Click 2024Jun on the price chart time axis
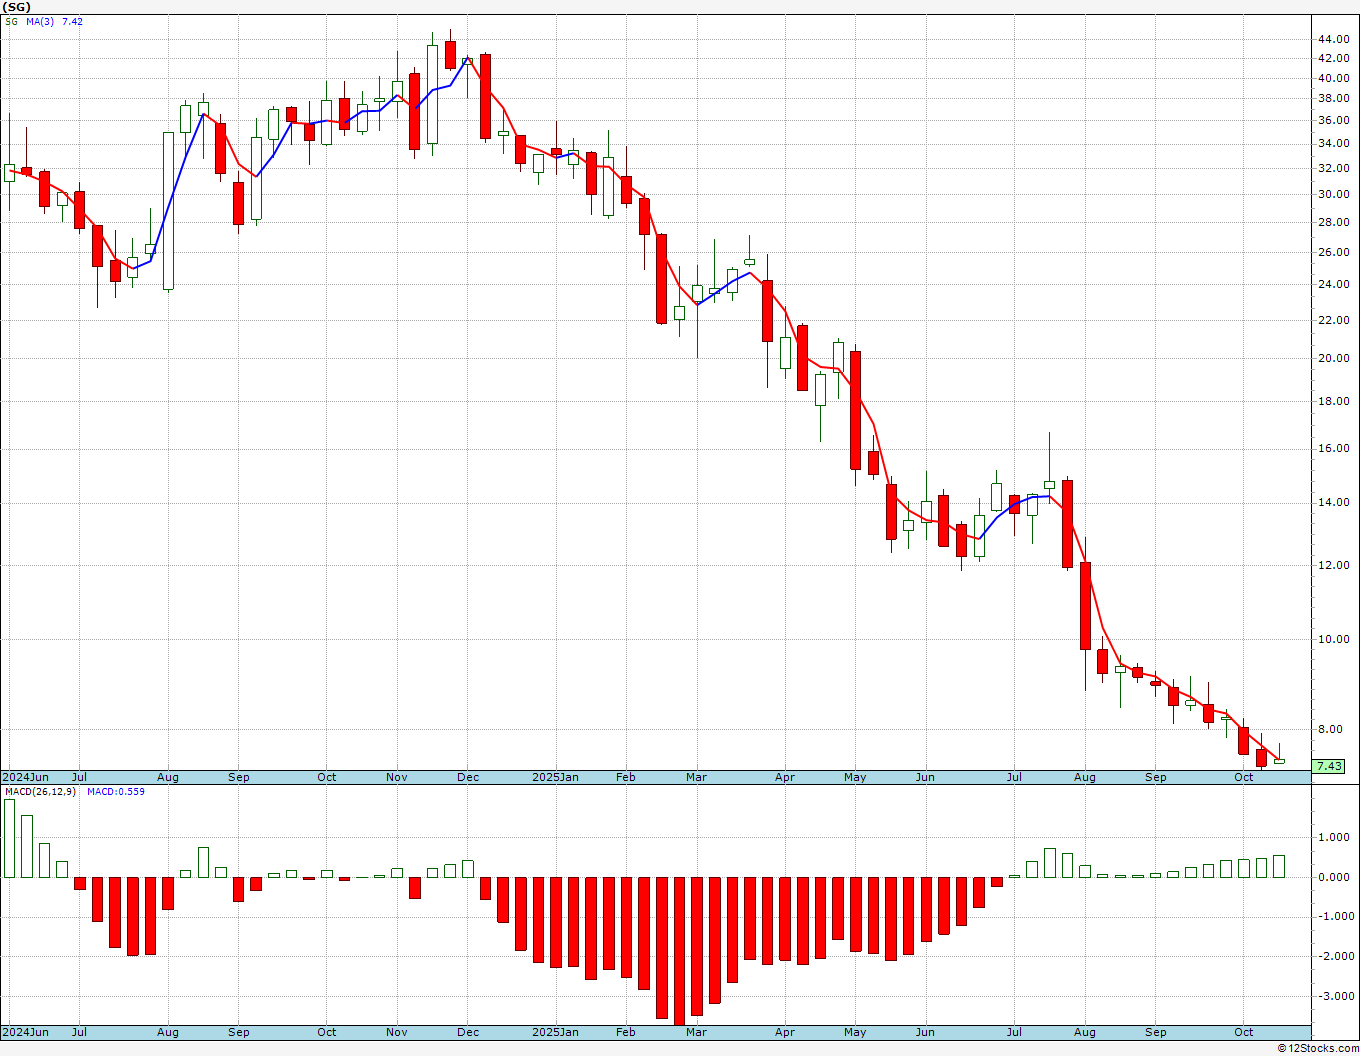 pos(25,777)
